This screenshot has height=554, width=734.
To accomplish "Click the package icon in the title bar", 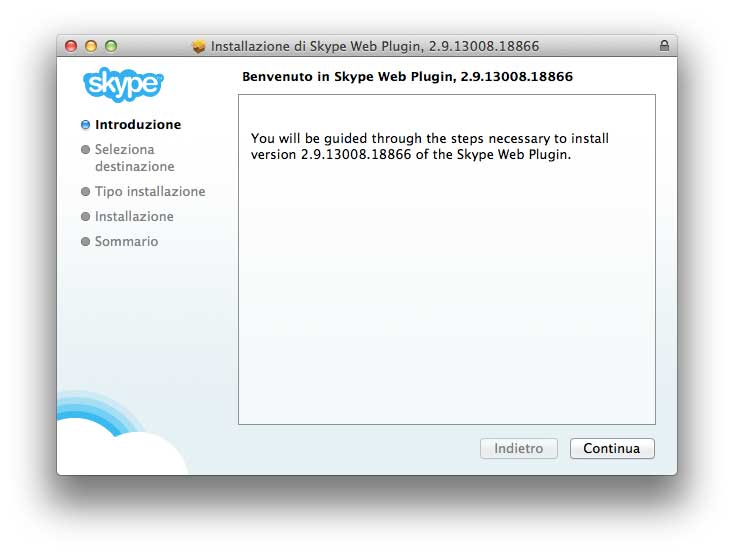I will point(198,46).
